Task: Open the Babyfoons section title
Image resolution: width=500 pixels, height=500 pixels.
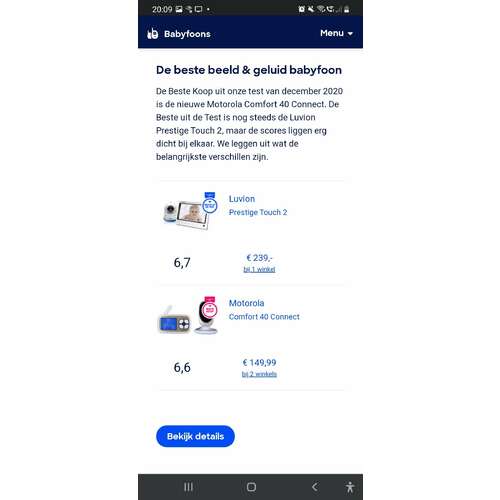Action: (187, 34)
